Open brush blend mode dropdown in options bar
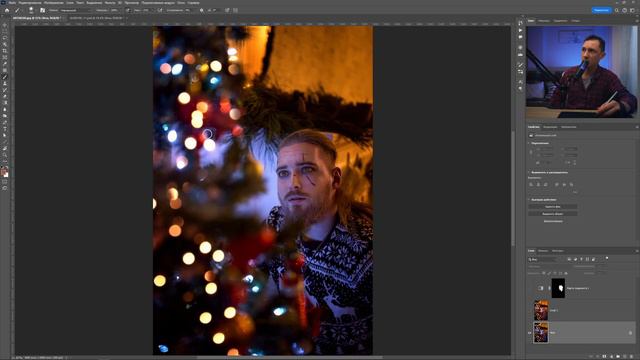Viewport: 640px width, 360px height. tap(76, 10)
